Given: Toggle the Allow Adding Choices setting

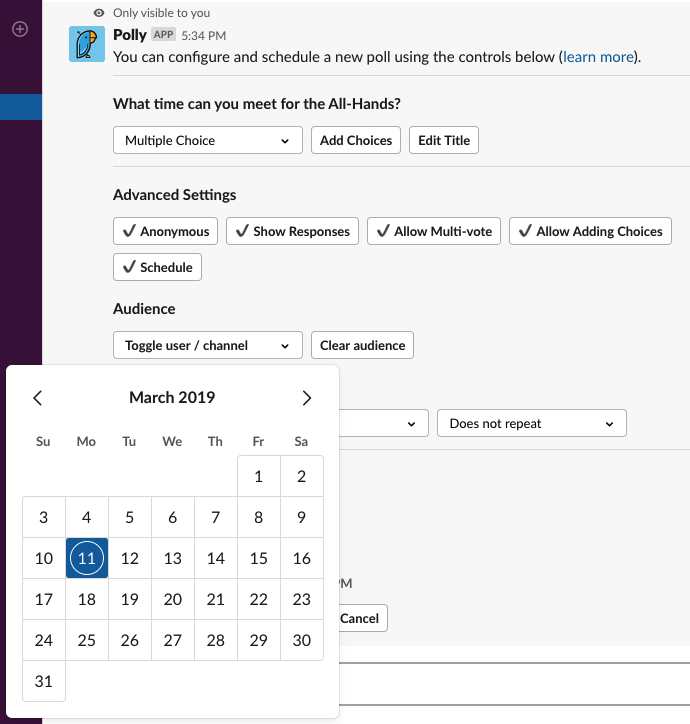Looking at the screenshot, I should coord(590,231).
